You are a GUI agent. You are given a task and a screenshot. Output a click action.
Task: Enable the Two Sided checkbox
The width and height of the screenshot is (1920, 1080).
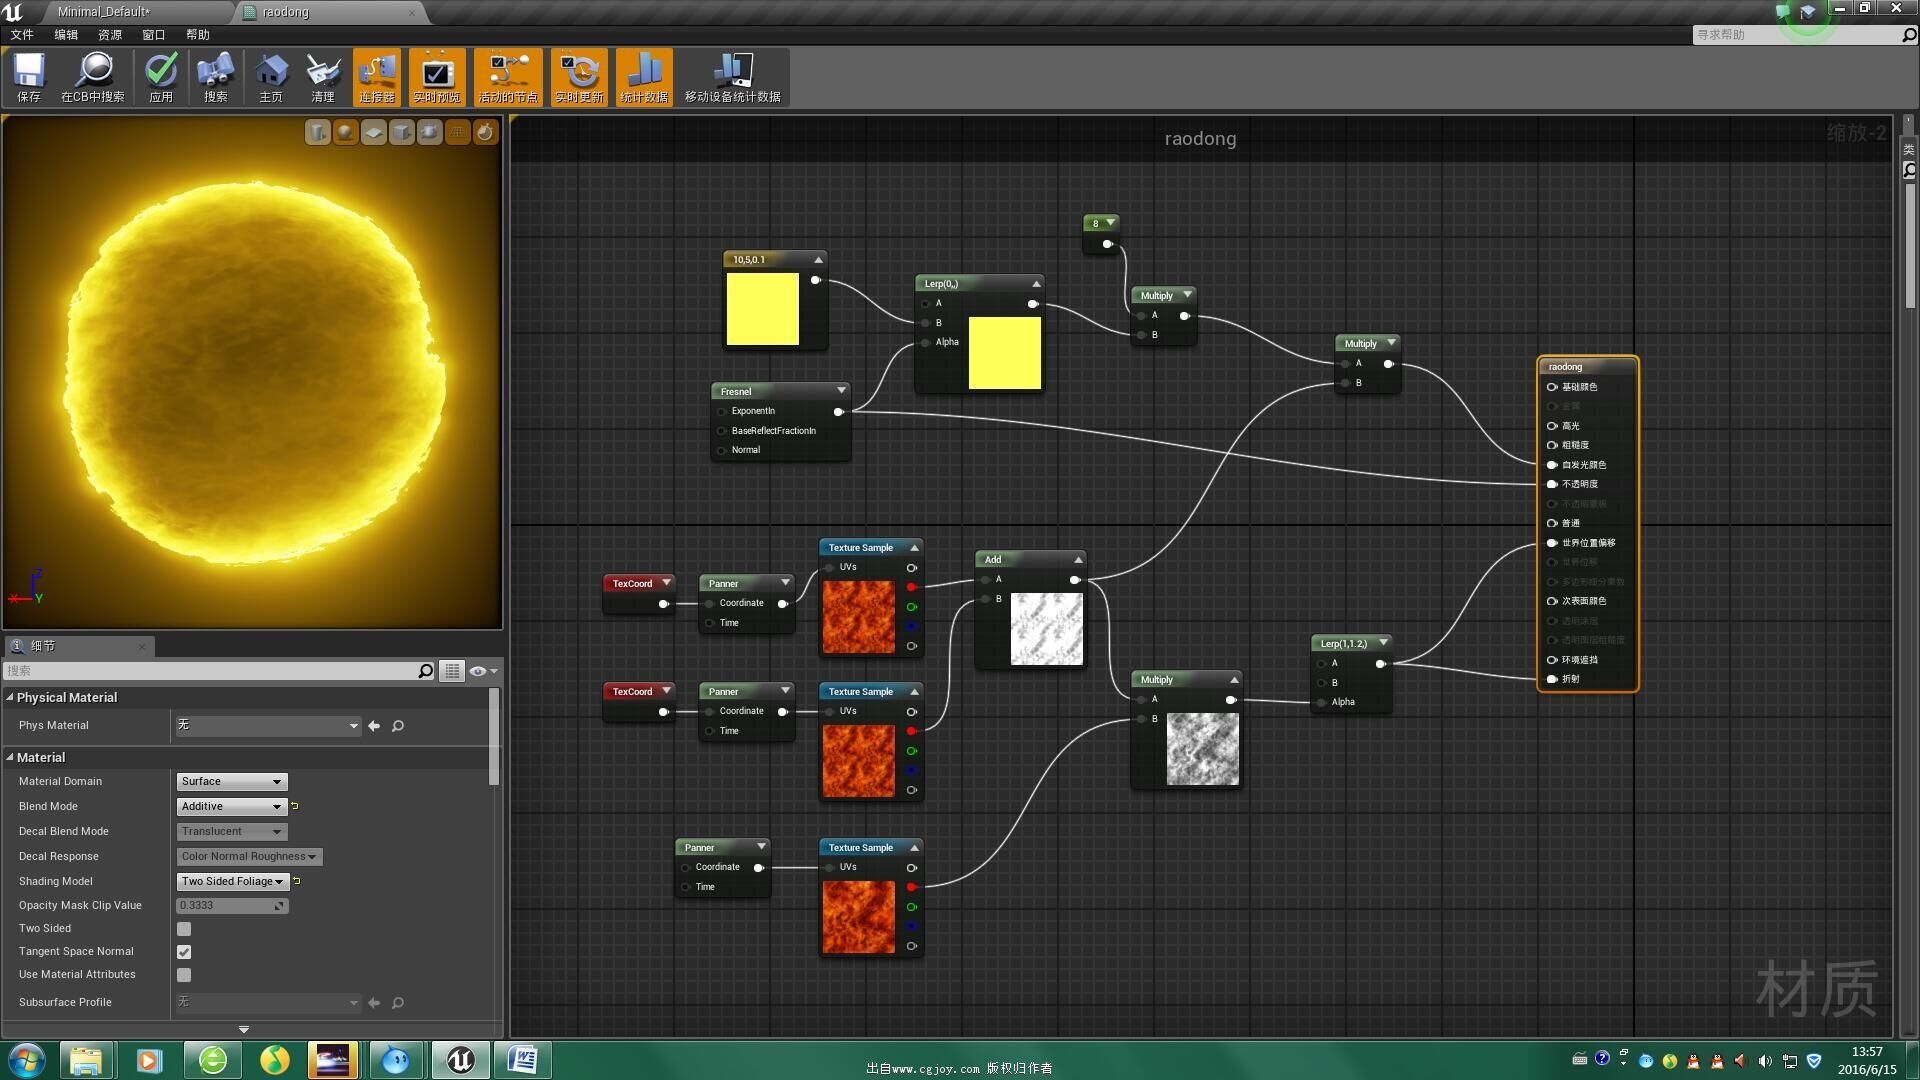pos(184,929)
